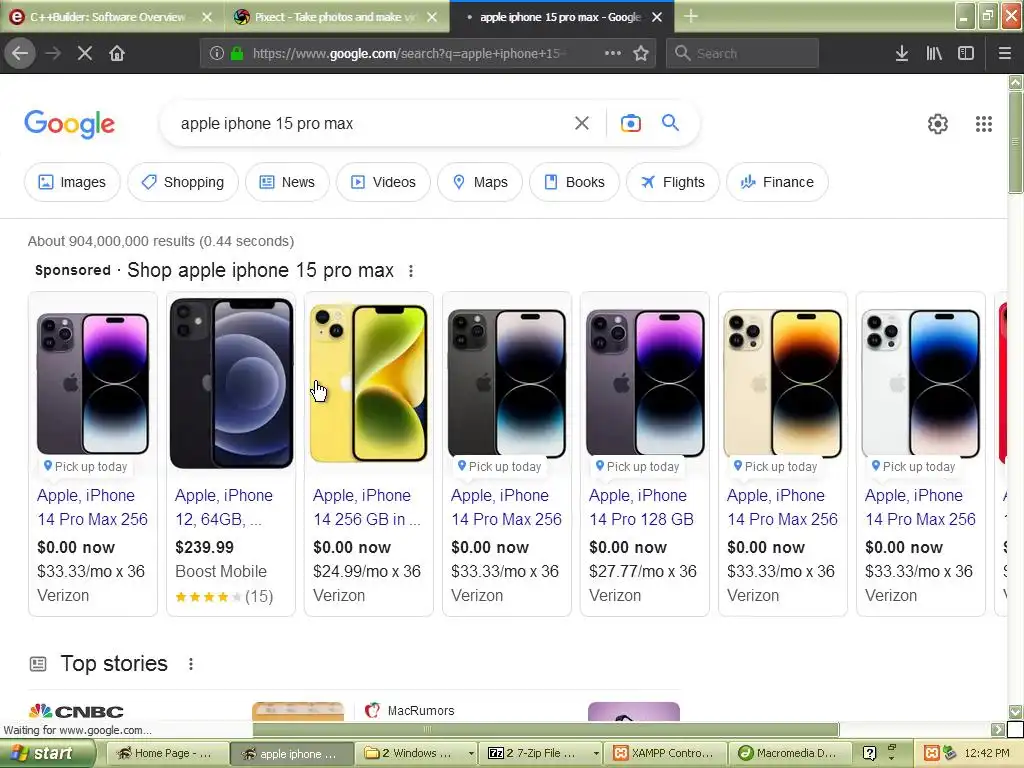Click the silver iPhone 14 Pro Max image
1024x768 pixels.
921,383
